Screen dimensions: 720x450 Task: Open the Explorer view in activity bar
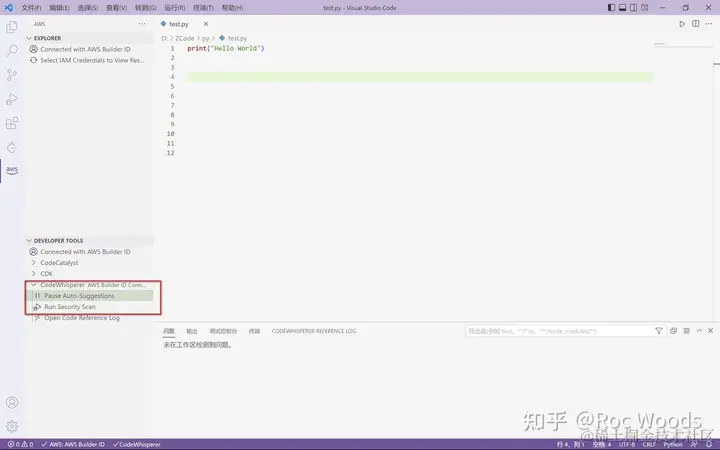(12, 27)
